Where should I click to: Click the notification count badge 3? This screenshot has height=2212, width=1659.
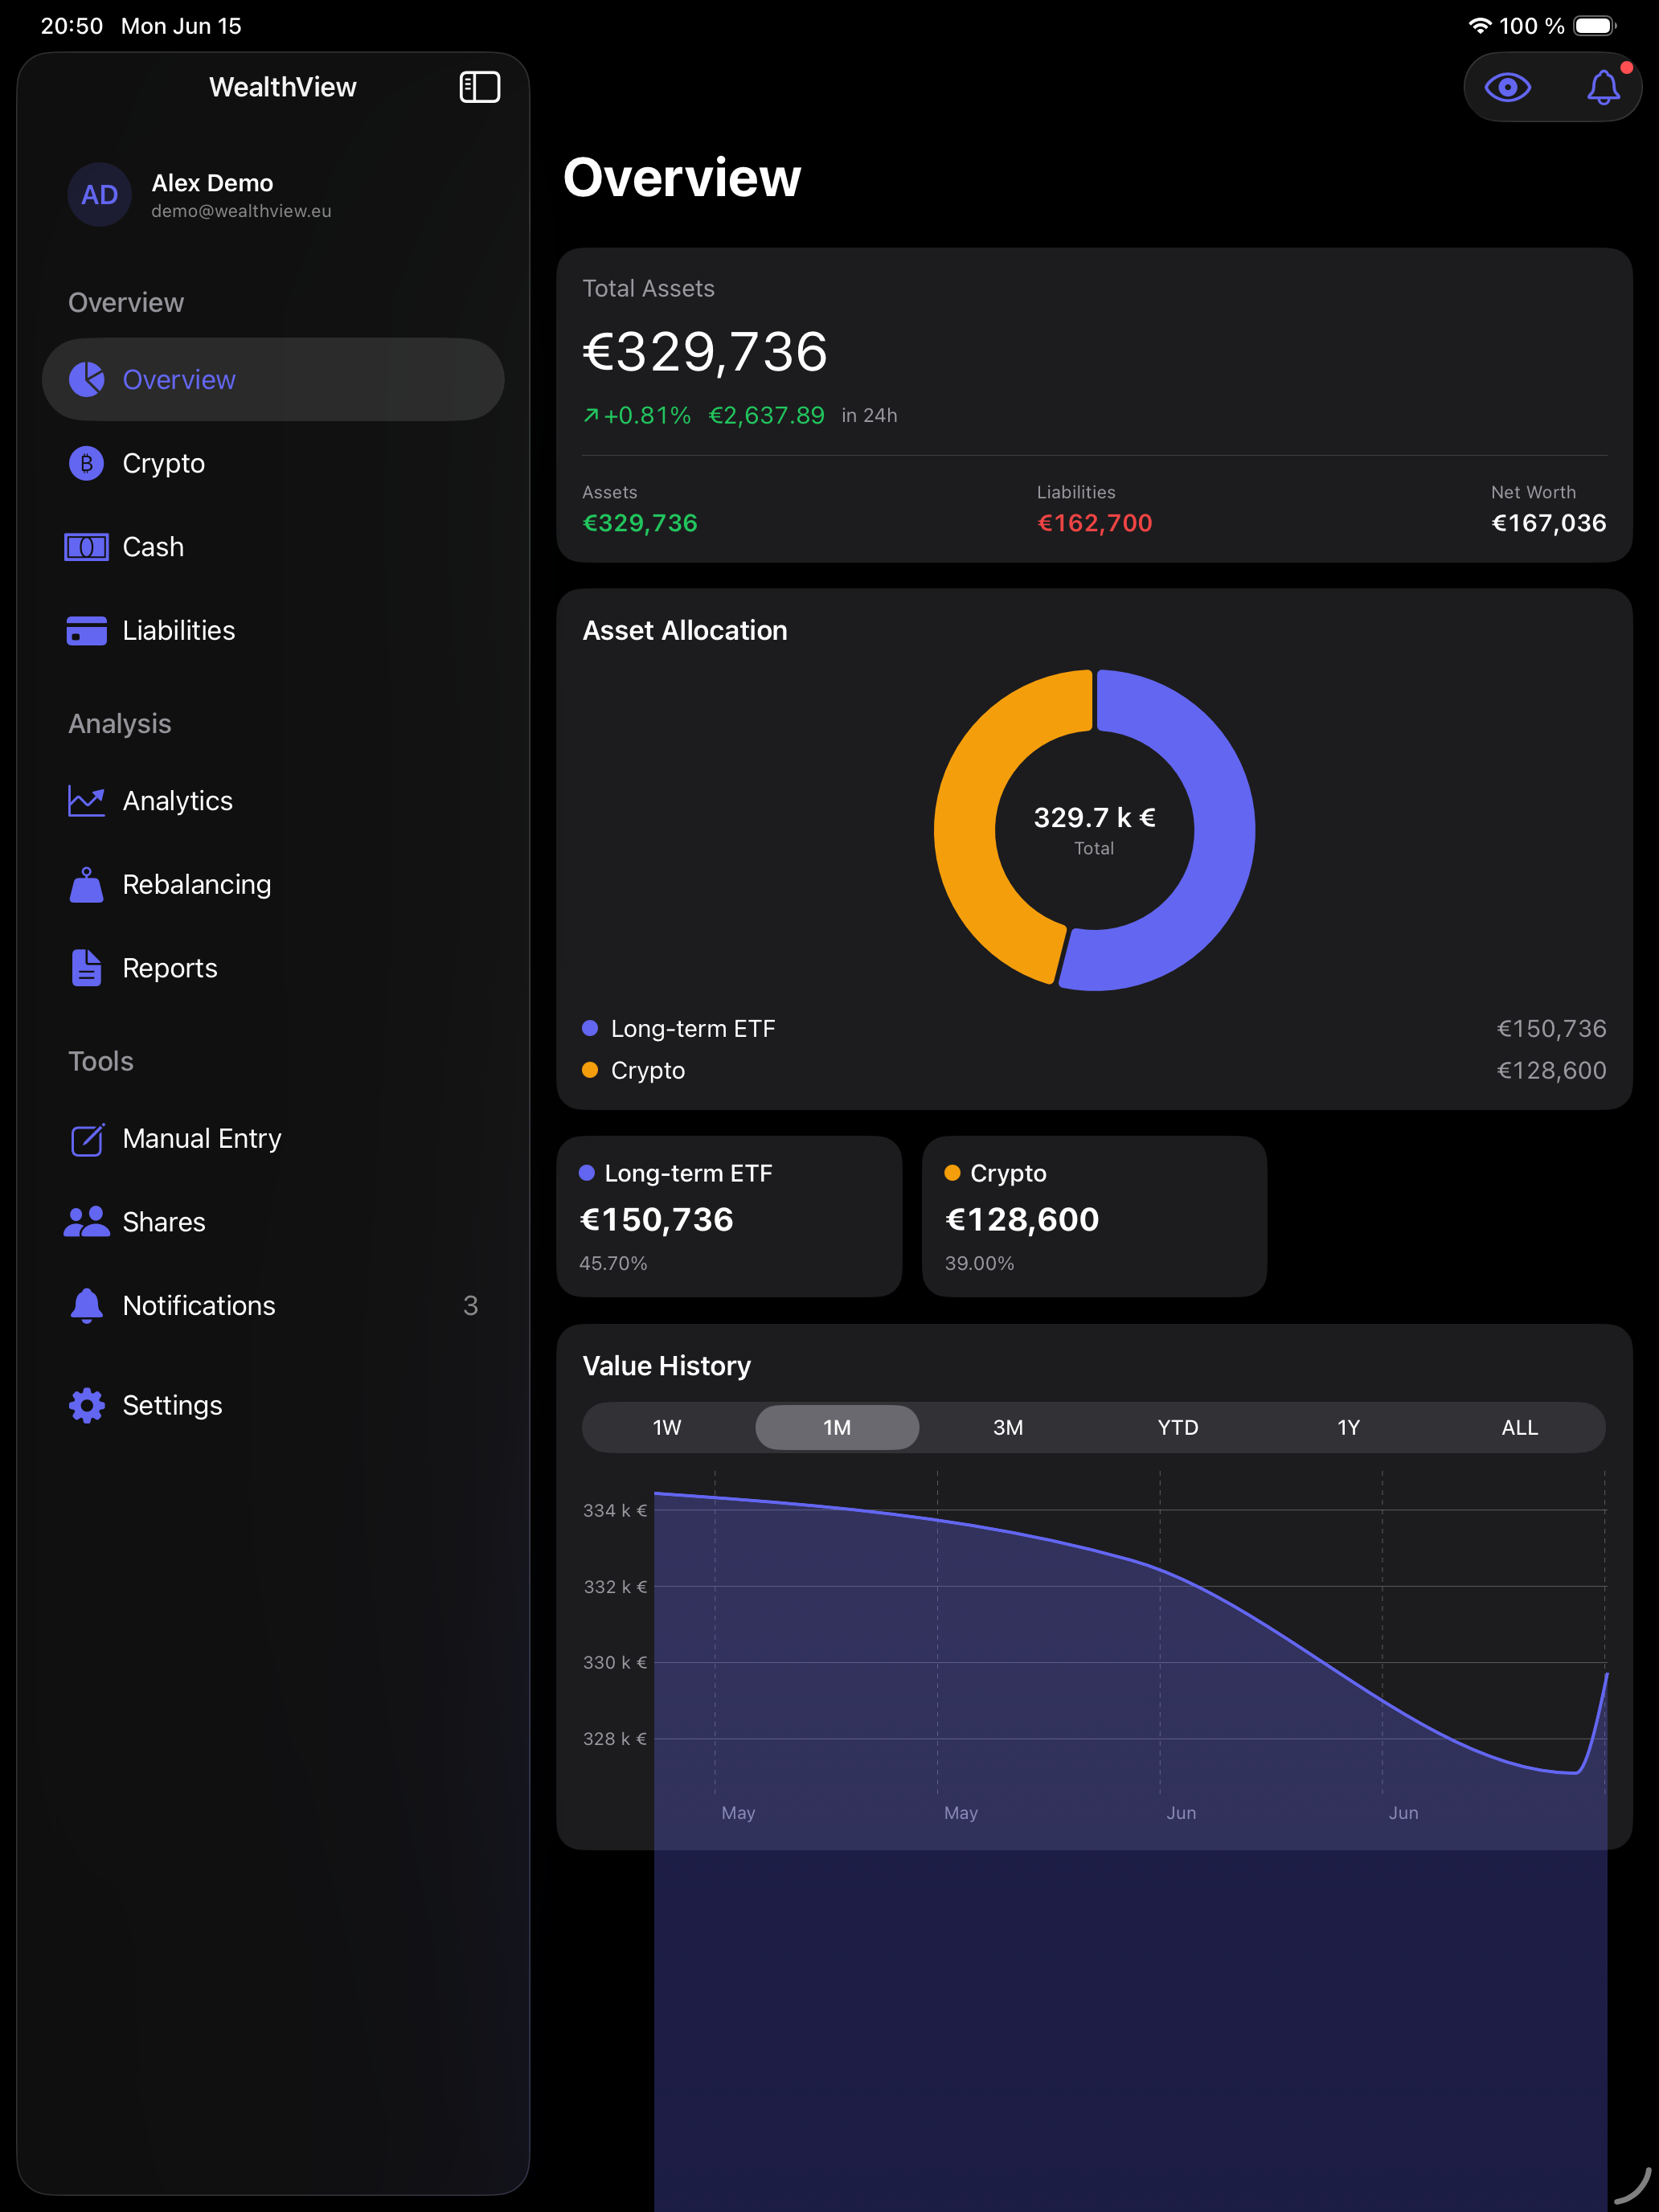click(x=470, y=1305)
